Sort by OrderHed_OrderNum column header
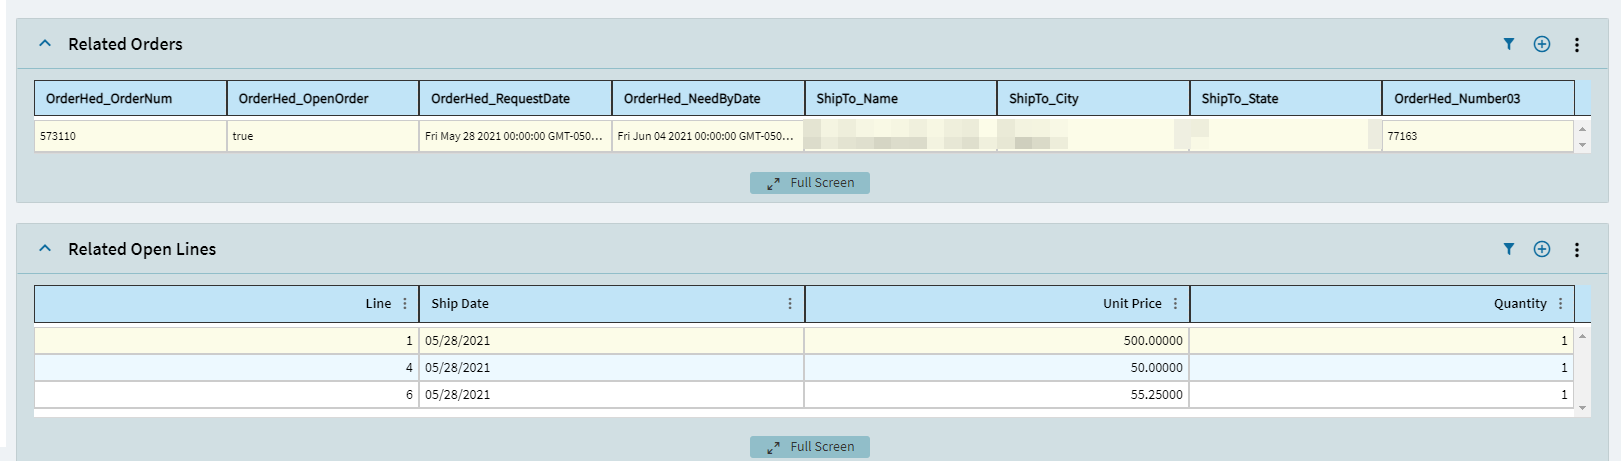The height and width of the screenshot is (461, 1621). 130,99
